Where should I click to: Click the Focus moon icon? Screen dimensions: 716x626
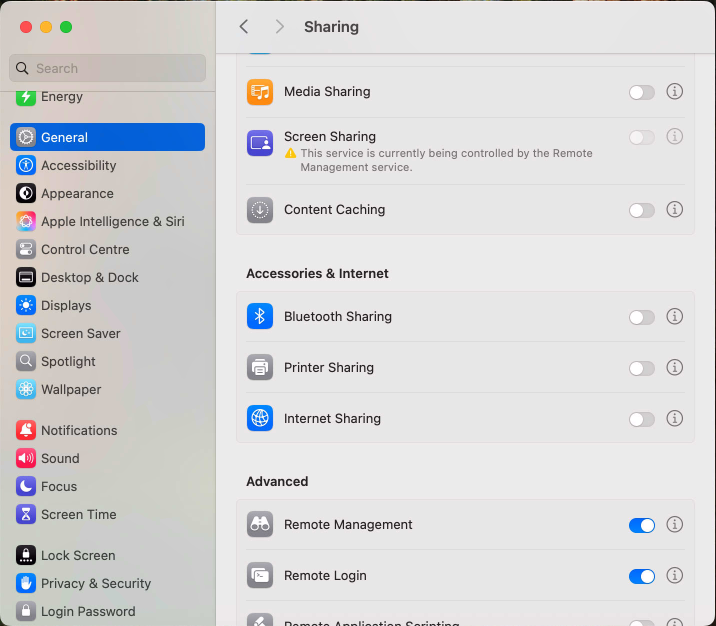[26, 486]
